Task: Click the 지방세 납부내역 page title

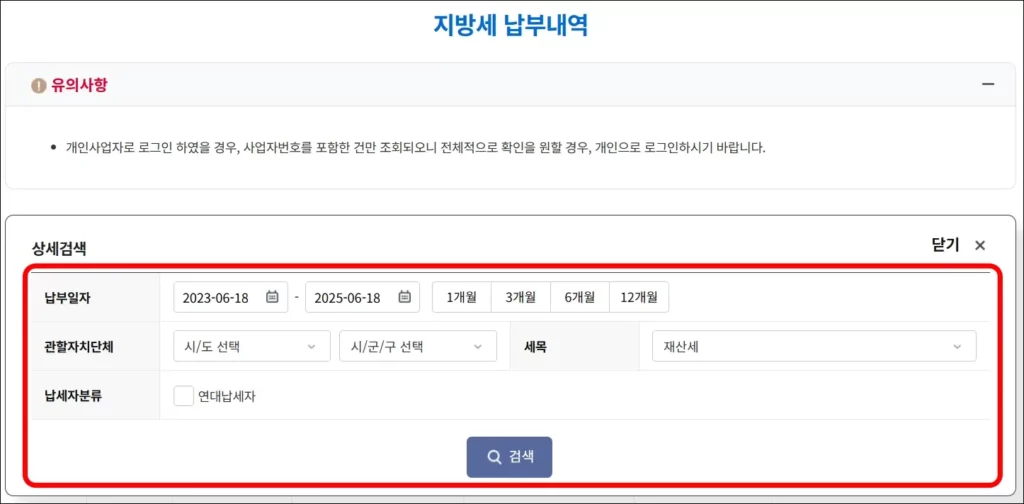Action: 511,25
